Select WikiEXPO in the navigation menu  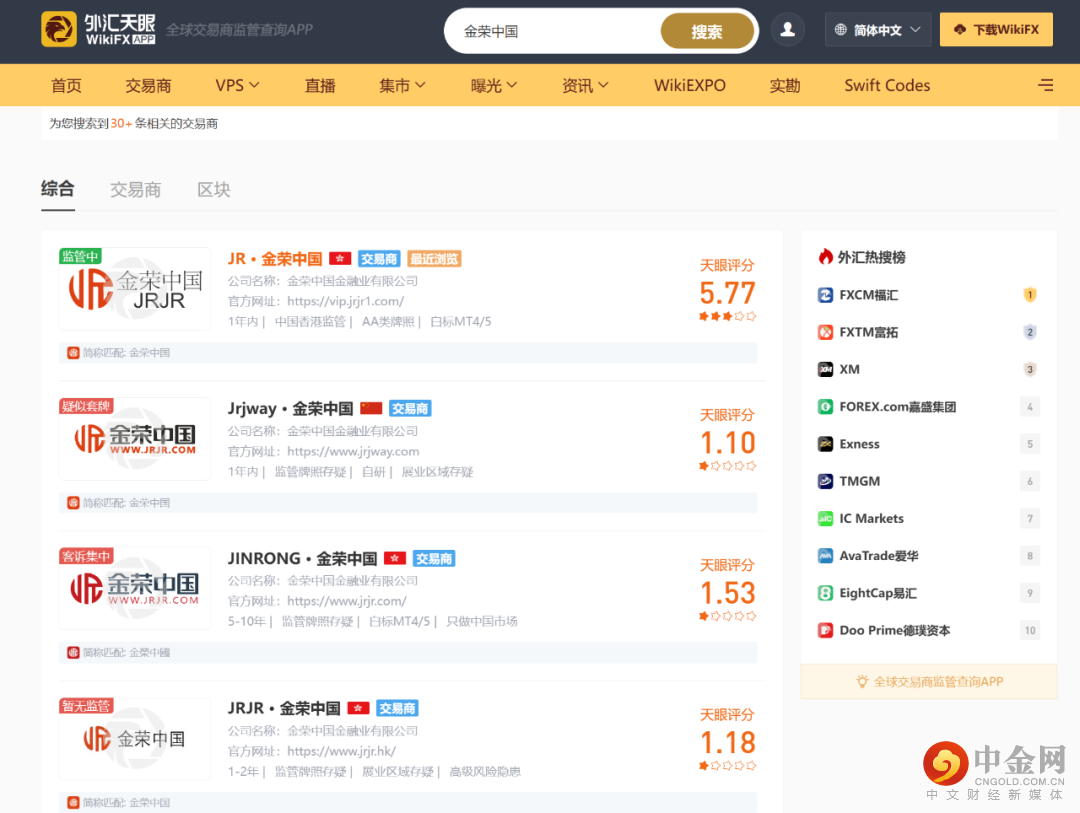[x=689, y=85]
